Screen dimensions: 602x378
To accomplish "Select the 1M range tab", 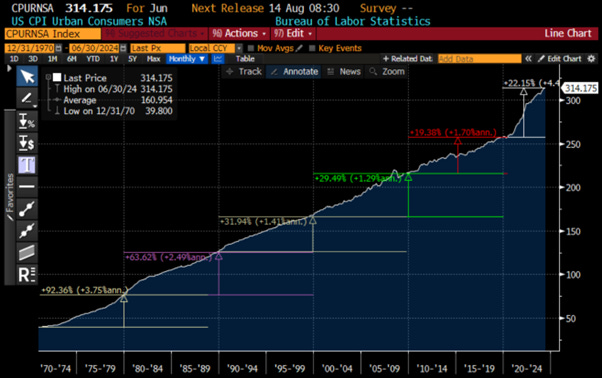I will click(x=53, y=59).
